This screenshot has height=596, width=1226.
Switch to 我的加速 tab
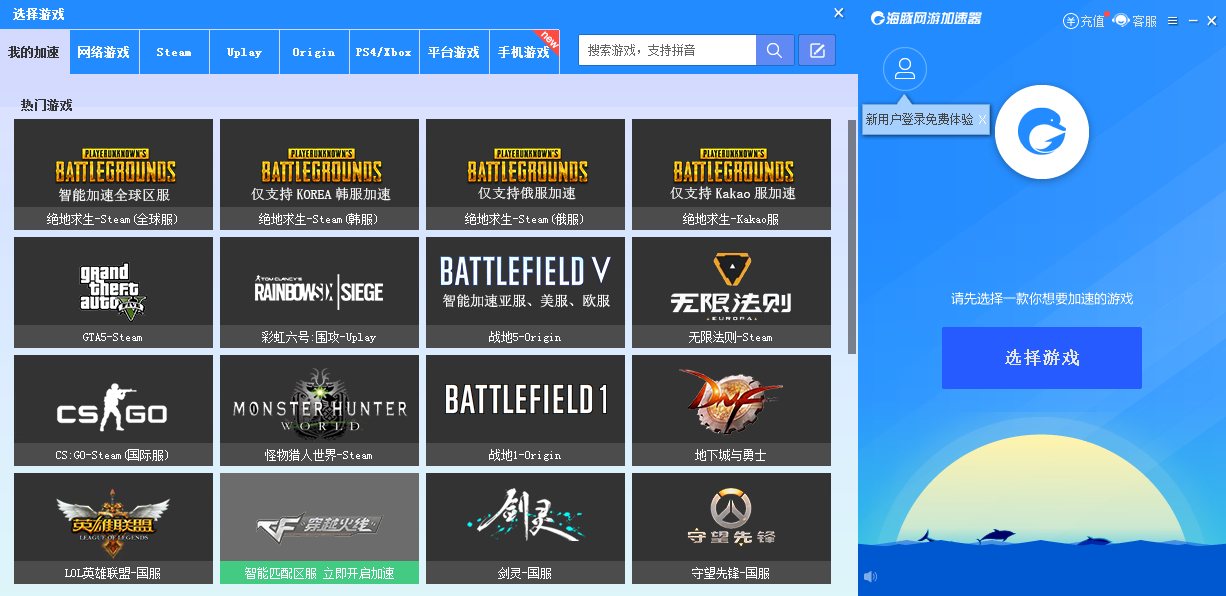33,52
